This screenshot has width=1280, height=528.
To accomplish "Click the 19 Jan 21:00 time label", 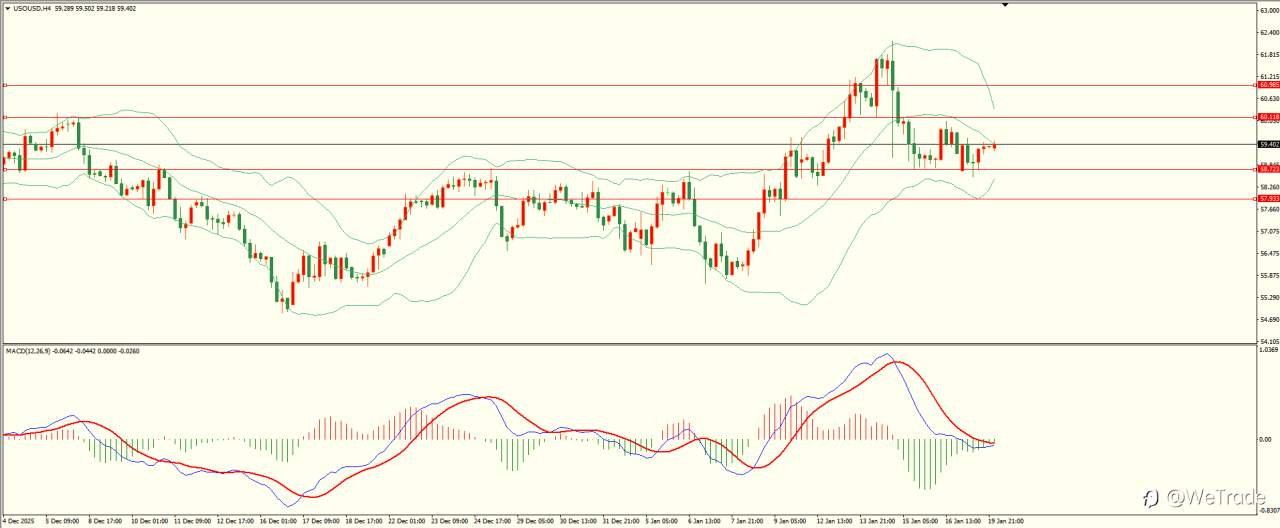I will coord(1006,522).
